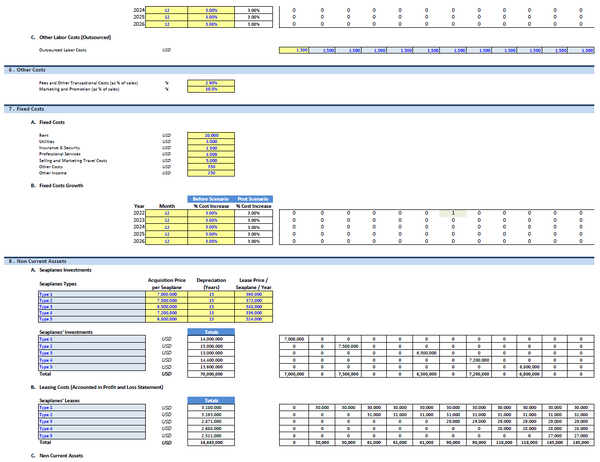Image resolution: width=600 pixels, height=462 pixels.
Task: Select Type 5 name cell under Seaplanes' Investments
Action: pyautogui.click(x=92, y=367)
